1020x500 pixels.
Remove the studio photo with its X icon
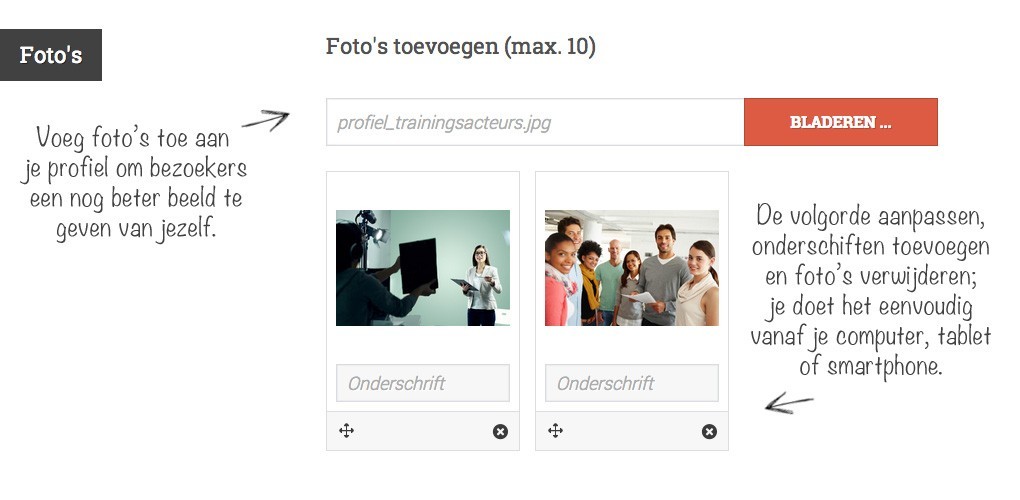pyautogui.click(x=500, y=431)
